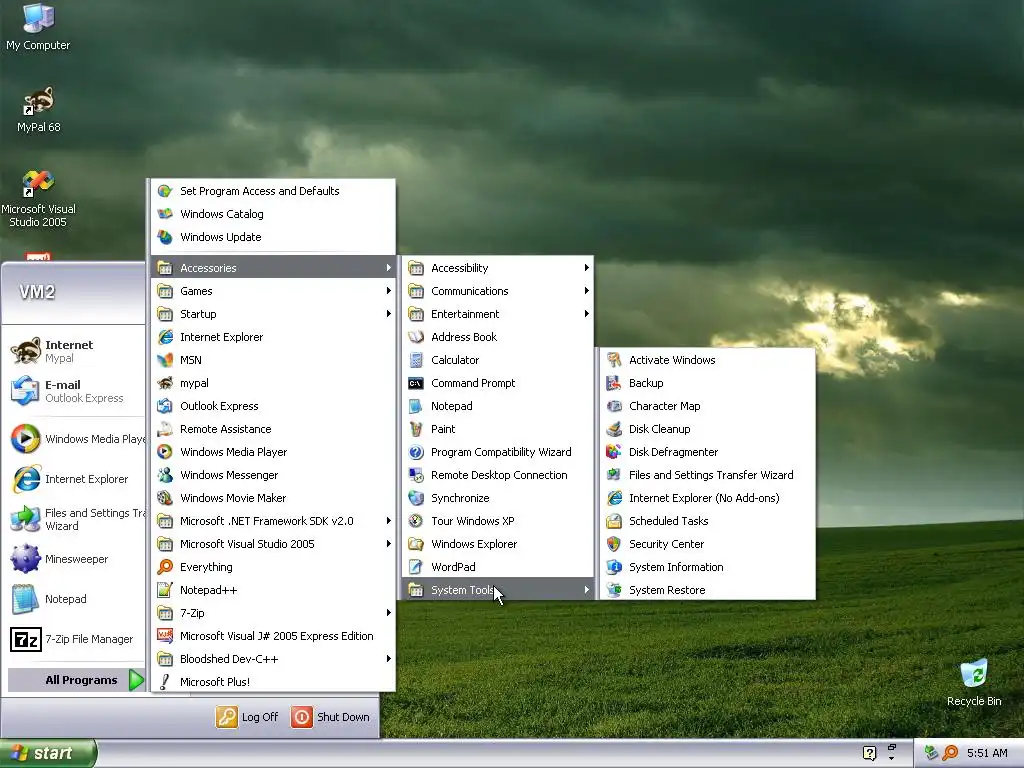The width and height of the screenshot is (1024, 768).
Task: Open System Information icon
Action: click(x=614, y=567)
